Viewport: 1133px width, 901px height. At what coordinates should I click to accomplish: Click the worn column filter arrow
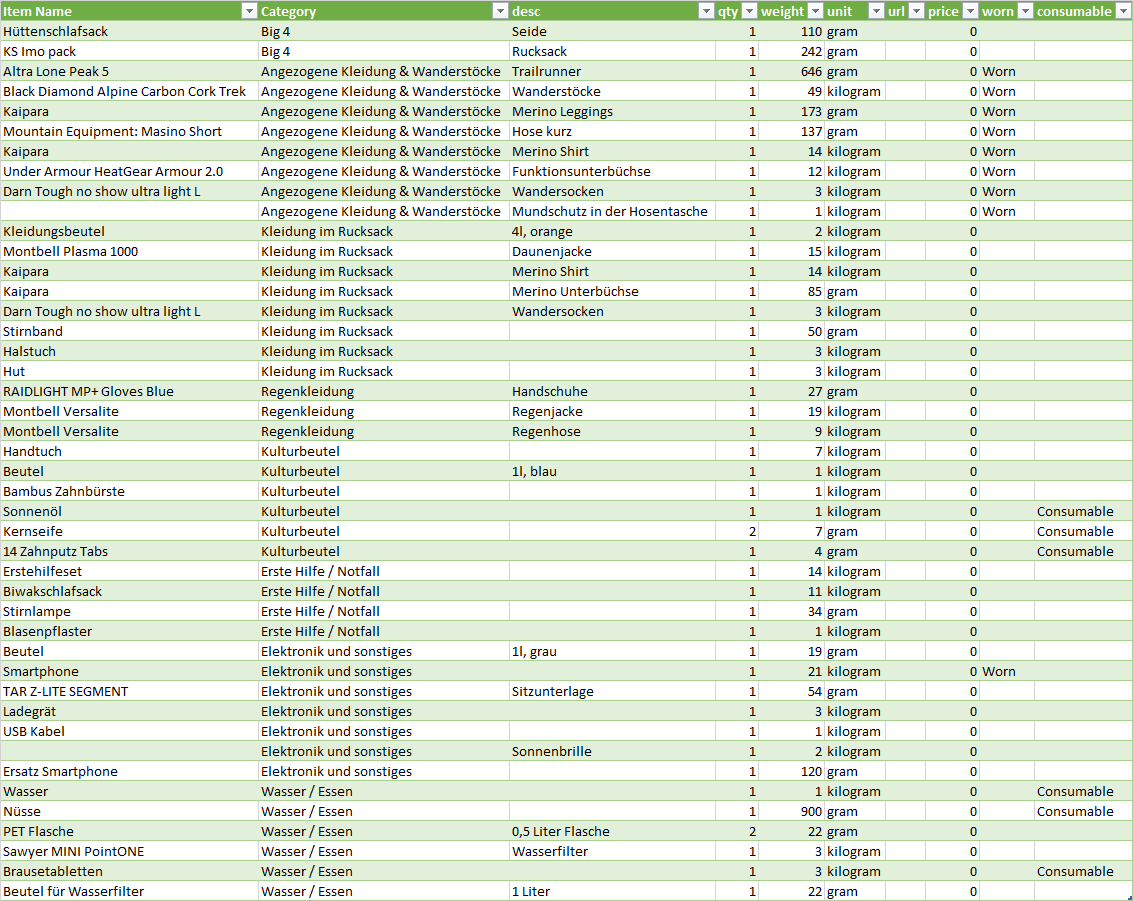click(1024, 11)
